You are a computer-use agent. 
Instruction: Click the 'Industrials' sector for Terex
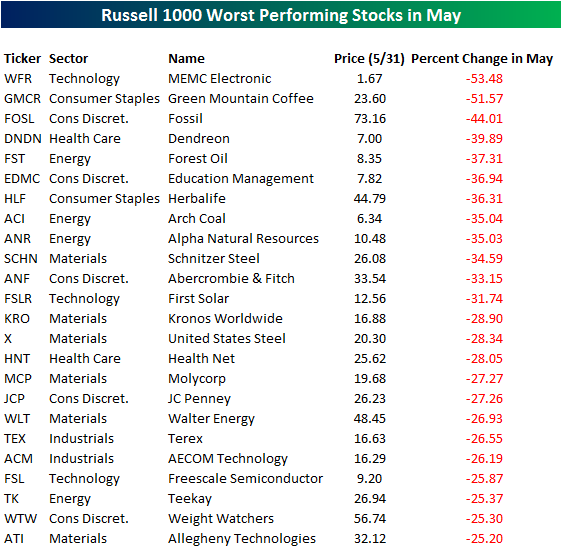coord(82,439)
